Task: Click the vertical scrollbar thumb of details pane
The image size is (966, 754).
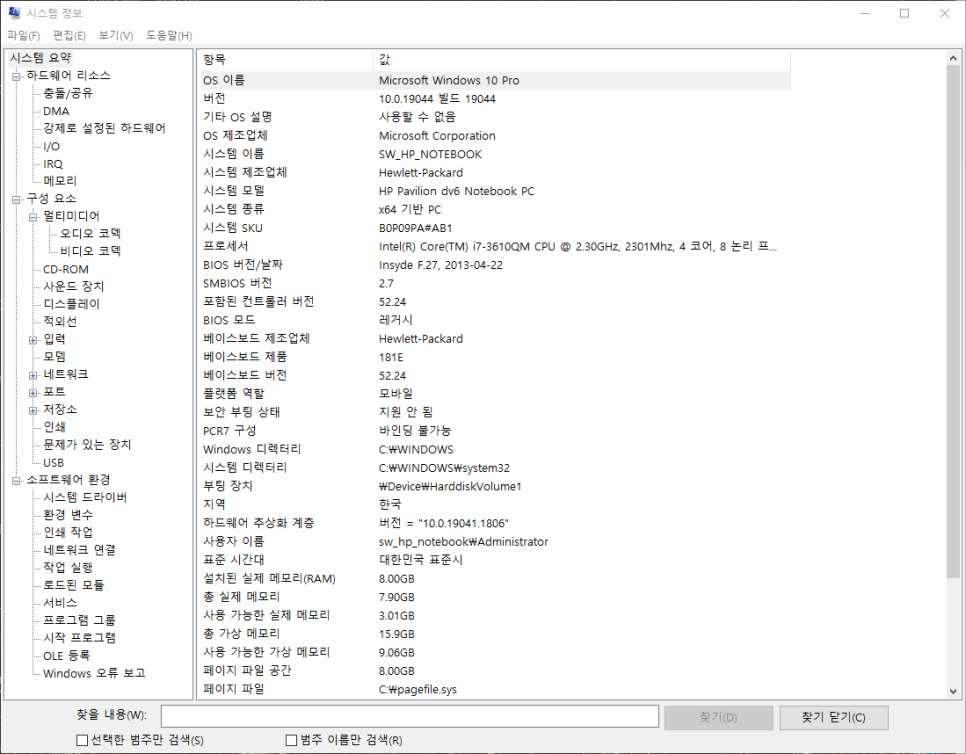Action: point(953,322)
